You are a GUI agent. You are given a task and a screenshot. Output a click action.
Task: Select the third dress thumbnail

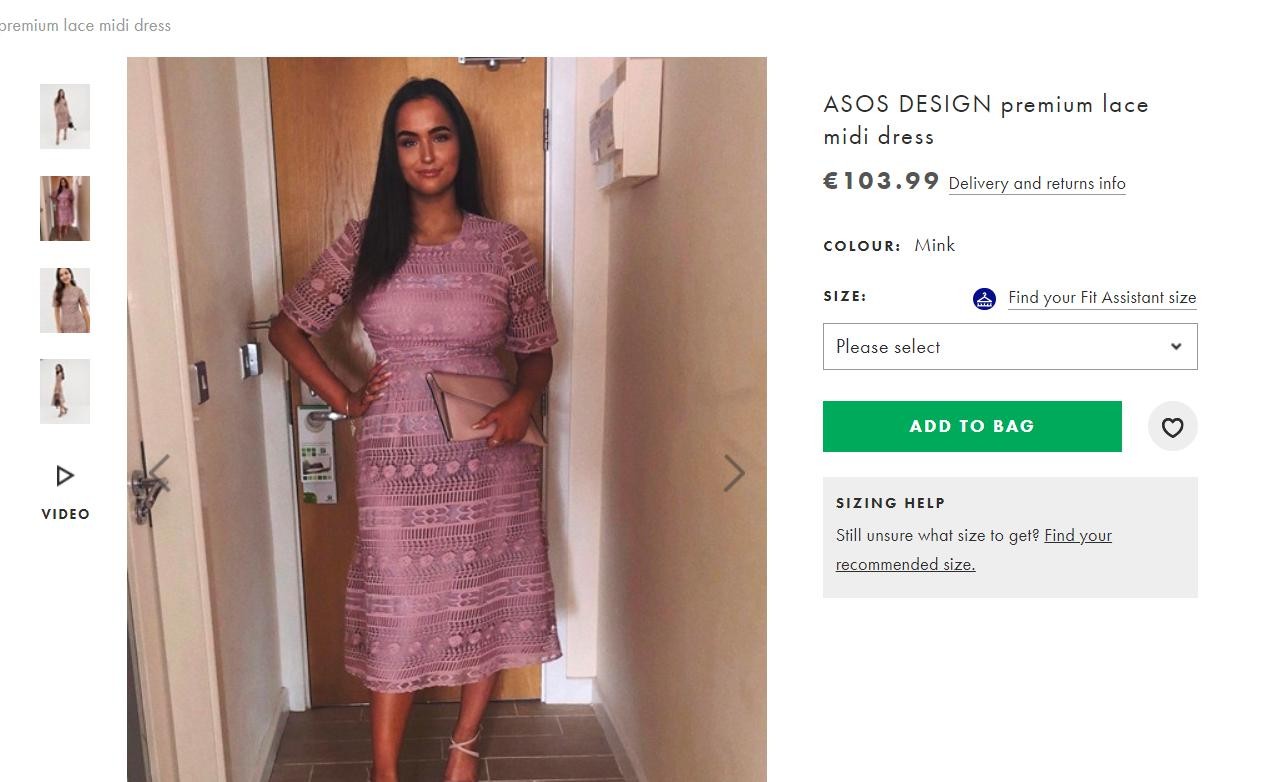pyautogui.click(x=65, y=300)
